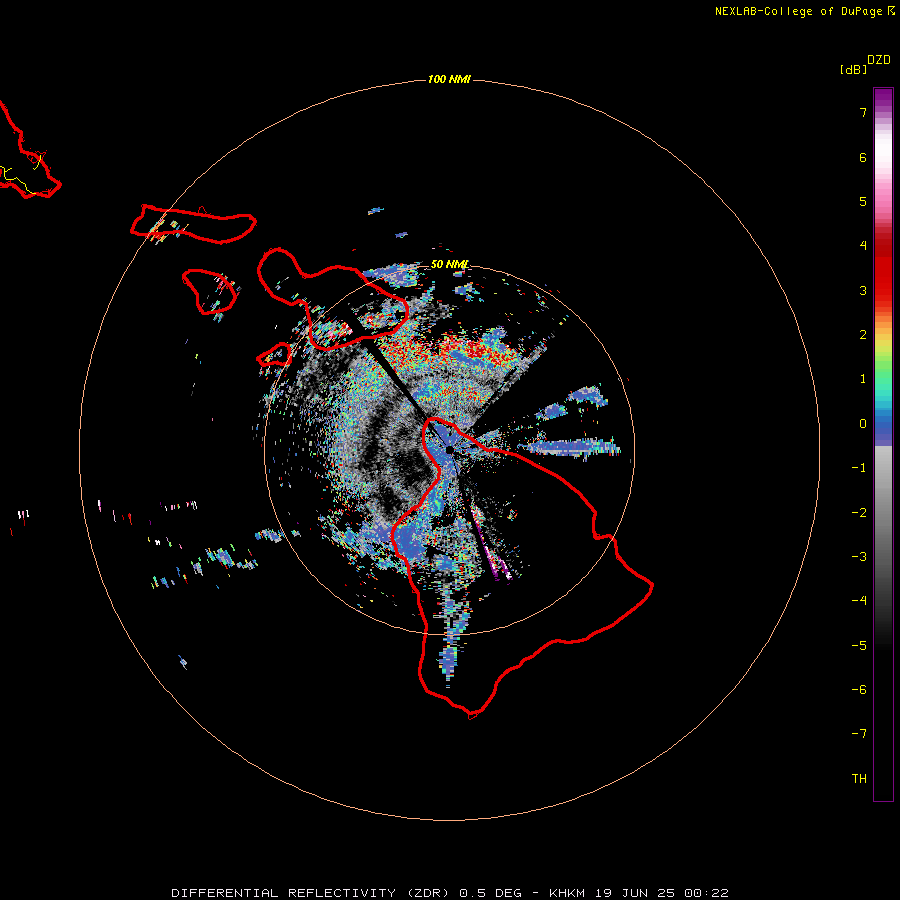This screenshot has height=900, width=900.
Task: Click the 5 value on color scale
Action: click(x=863, y=201)
